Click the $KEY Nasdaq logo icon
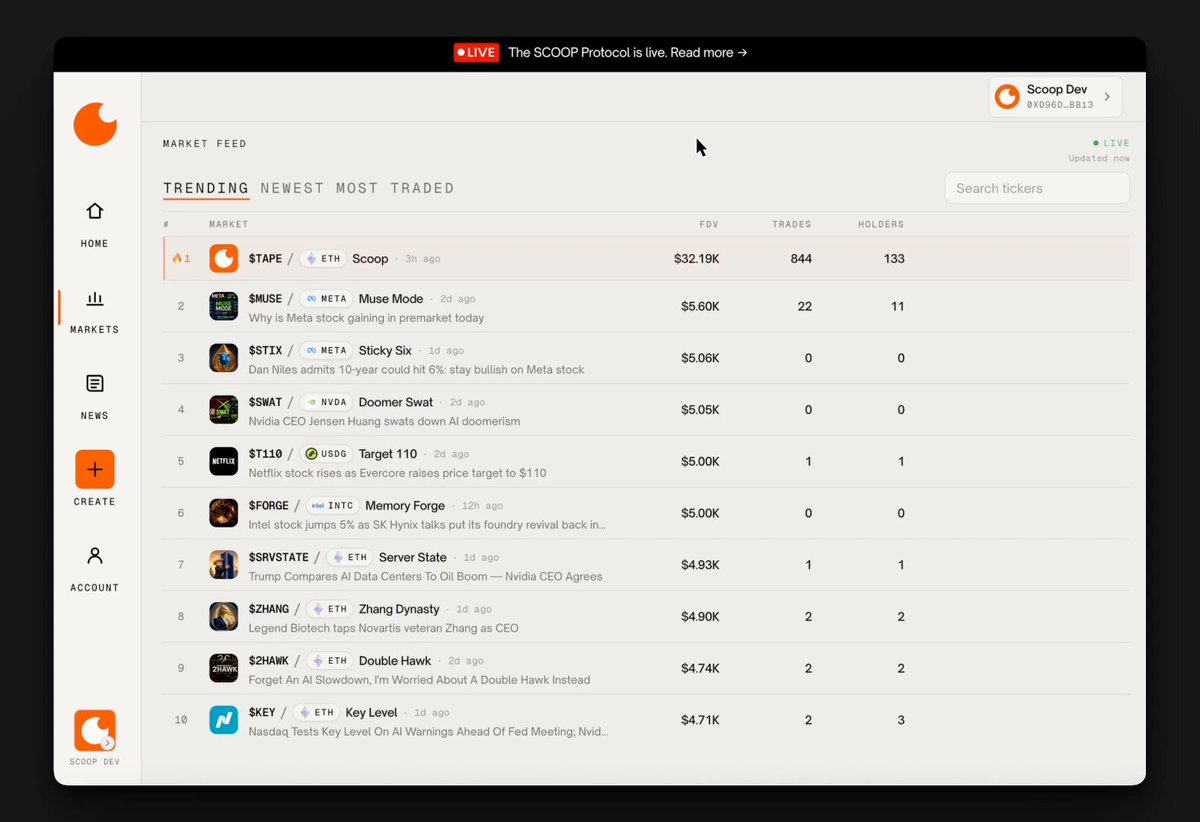Image resolution: width=1200 pixels, height=822 pixels. 223,720
